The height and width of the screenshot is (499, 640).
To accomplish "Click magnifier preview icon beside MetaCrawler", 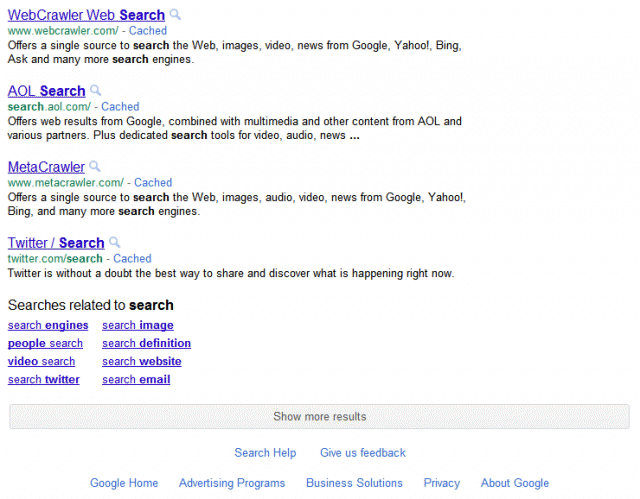I will pyautogui.click(x=95, y=167).
